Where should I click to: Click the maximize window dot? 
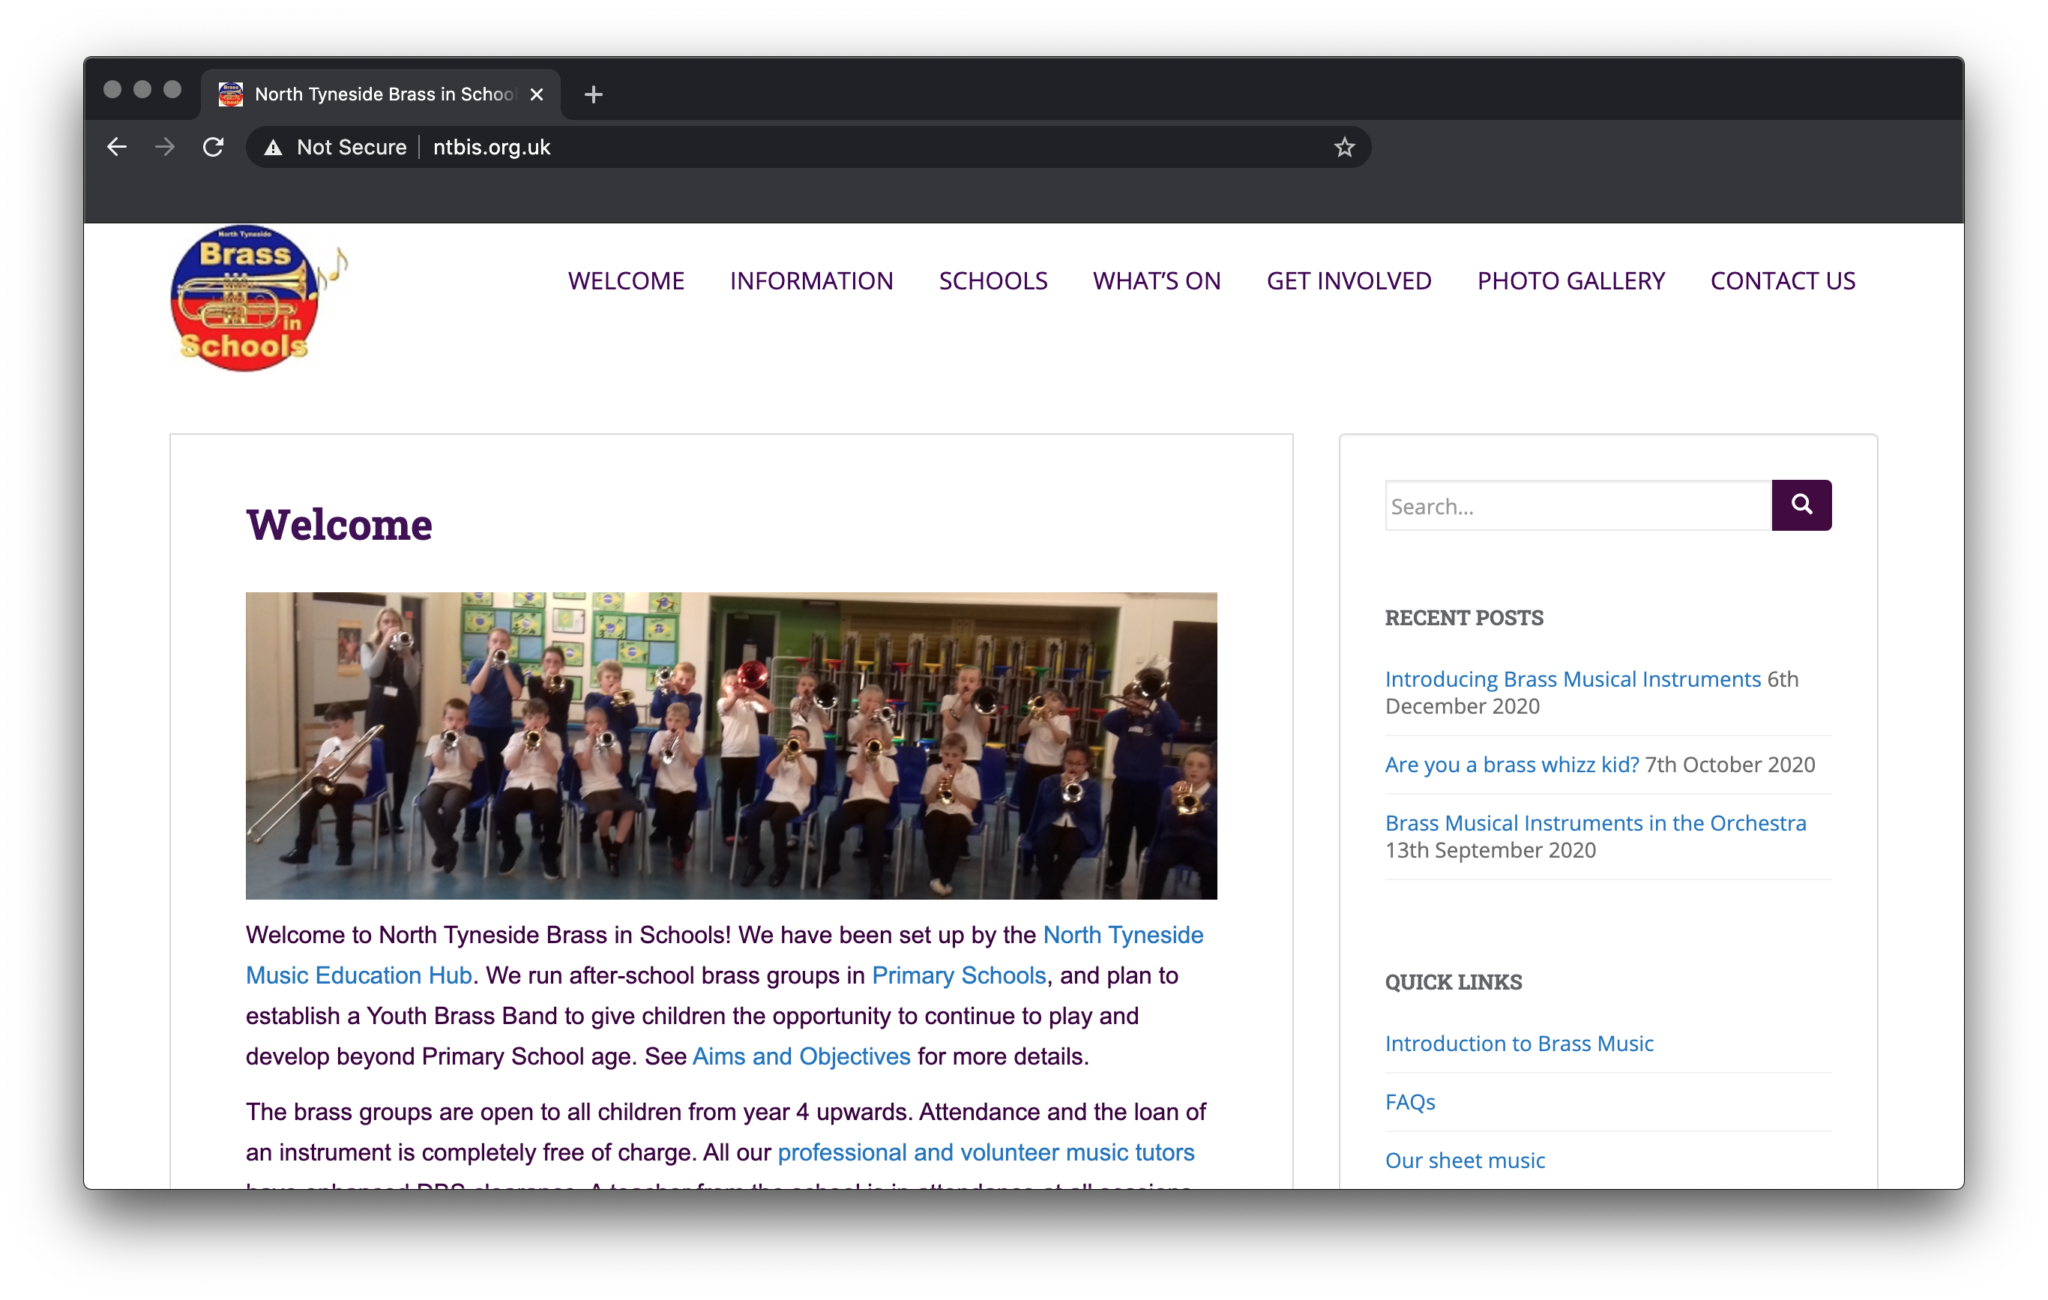[x=173, y=90]
